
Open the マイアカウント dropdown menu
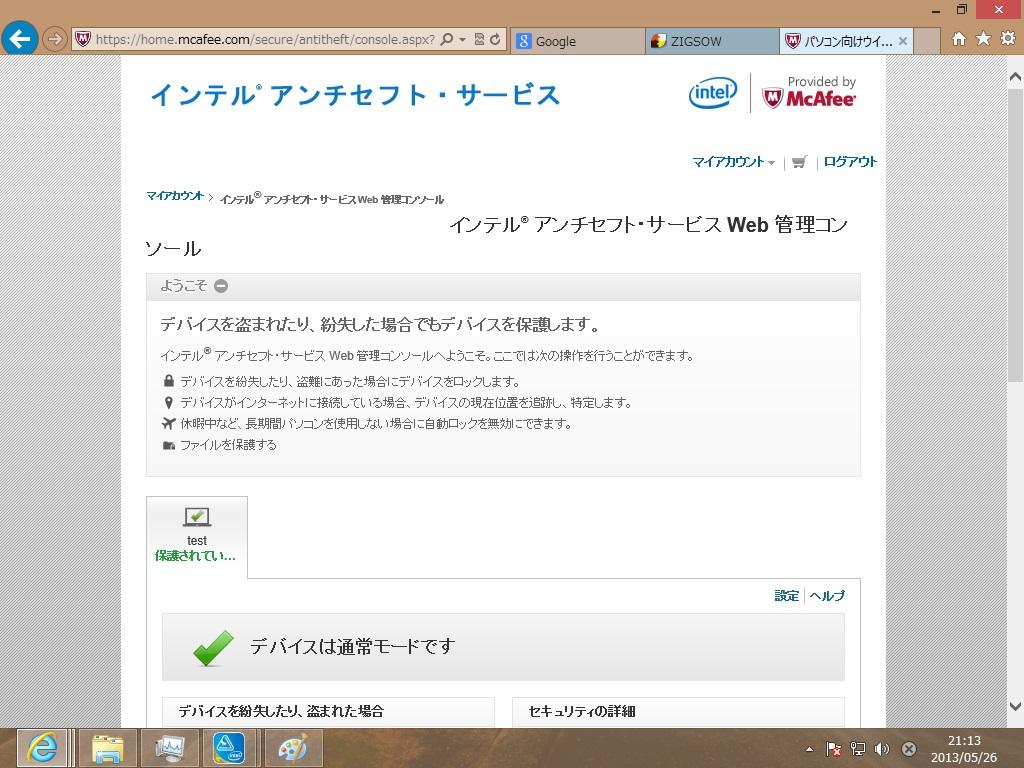pyautogui.click(x=733, y=162)
